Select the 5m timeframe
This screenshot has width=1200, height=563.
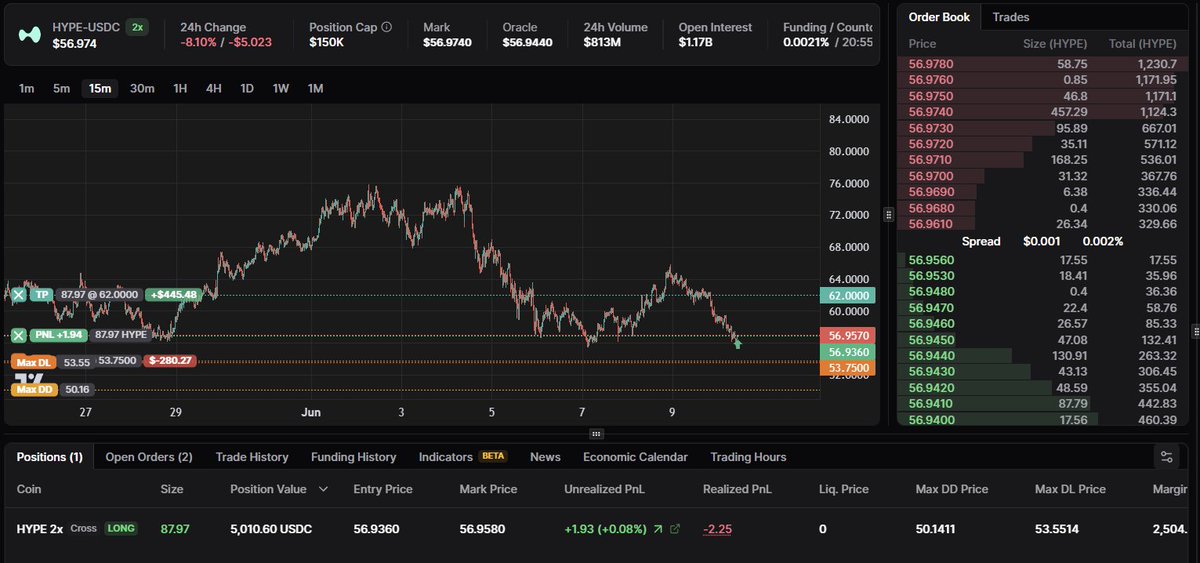pos(62,88)
